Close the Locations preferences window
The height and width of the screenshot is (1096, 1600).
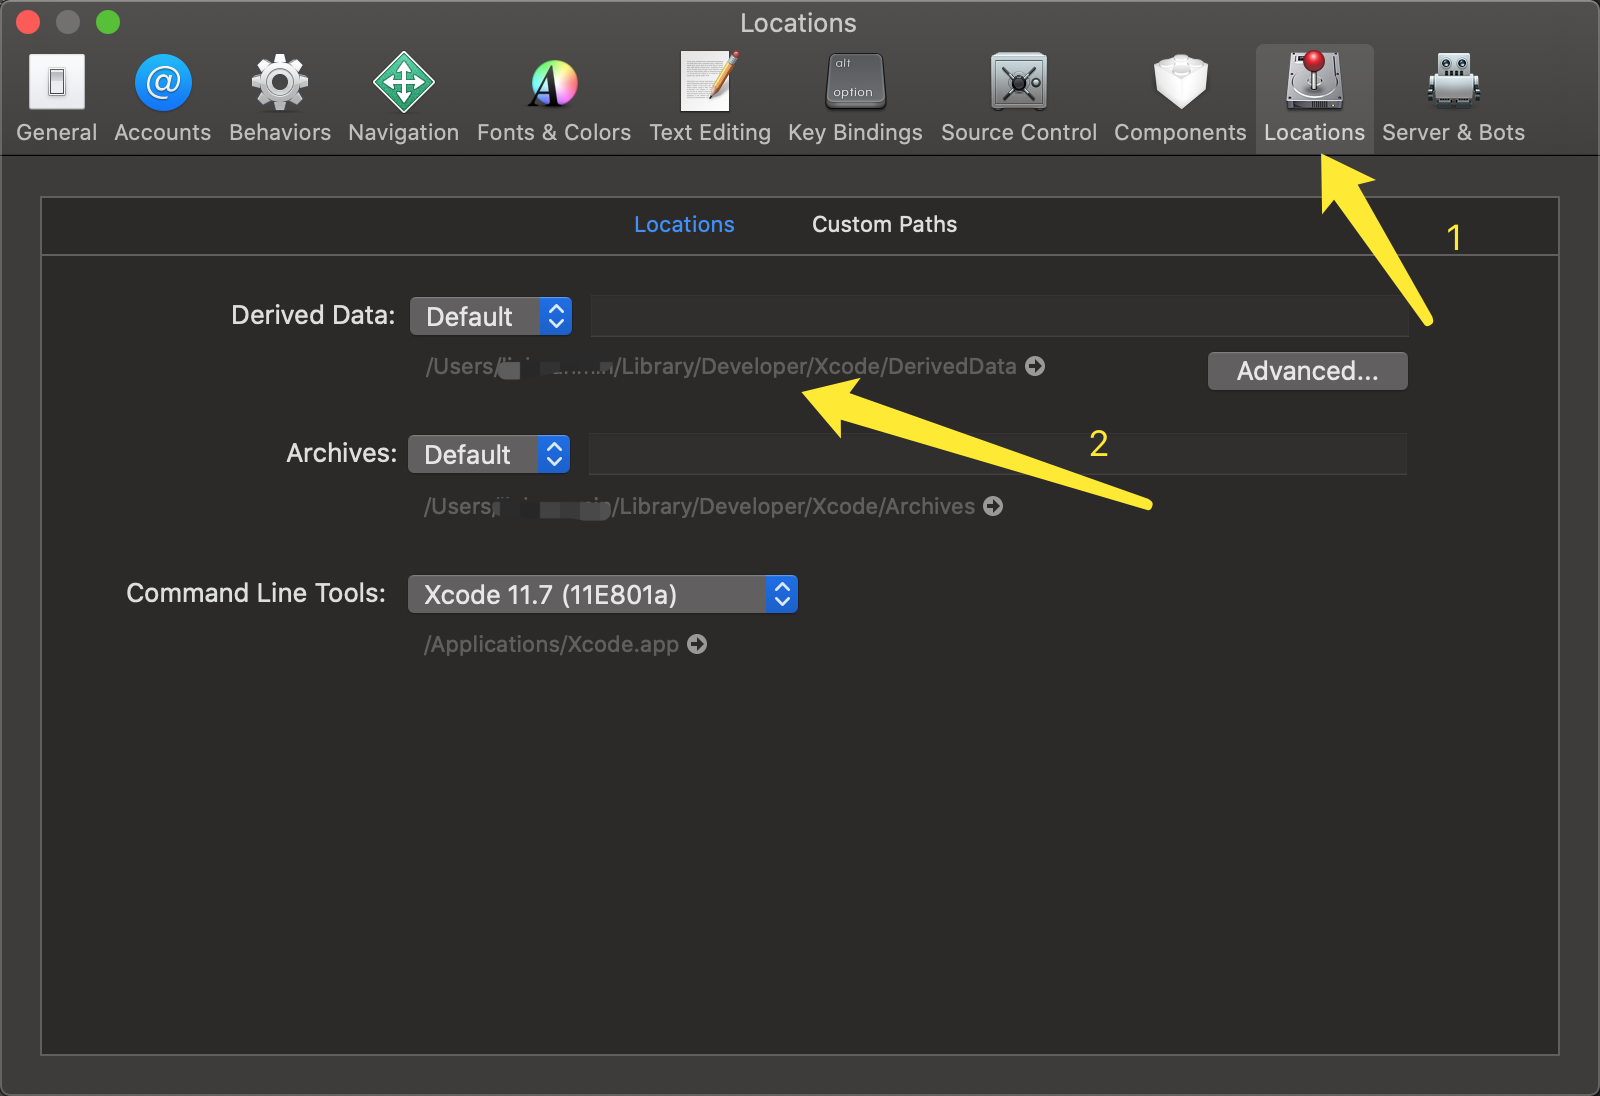point(28,22)
